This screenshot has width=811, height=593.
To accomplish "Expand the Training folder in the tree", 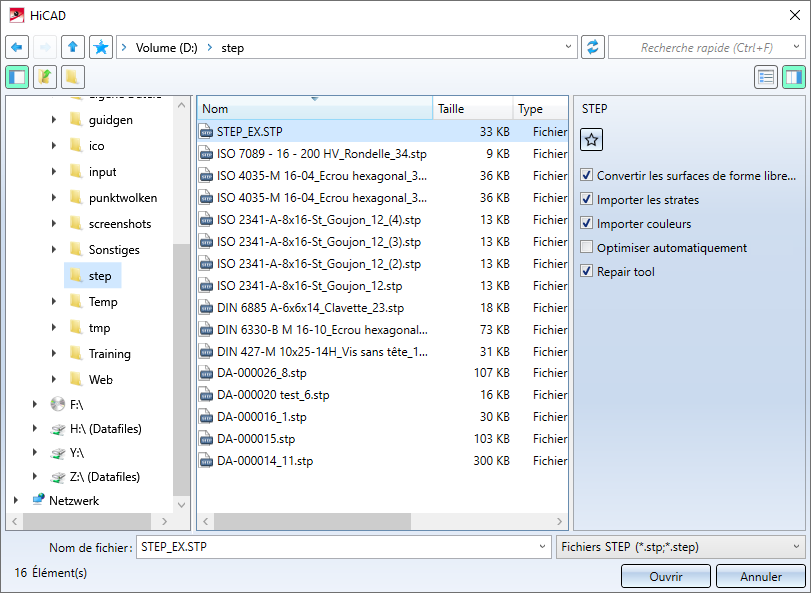I will click(54, 354).
